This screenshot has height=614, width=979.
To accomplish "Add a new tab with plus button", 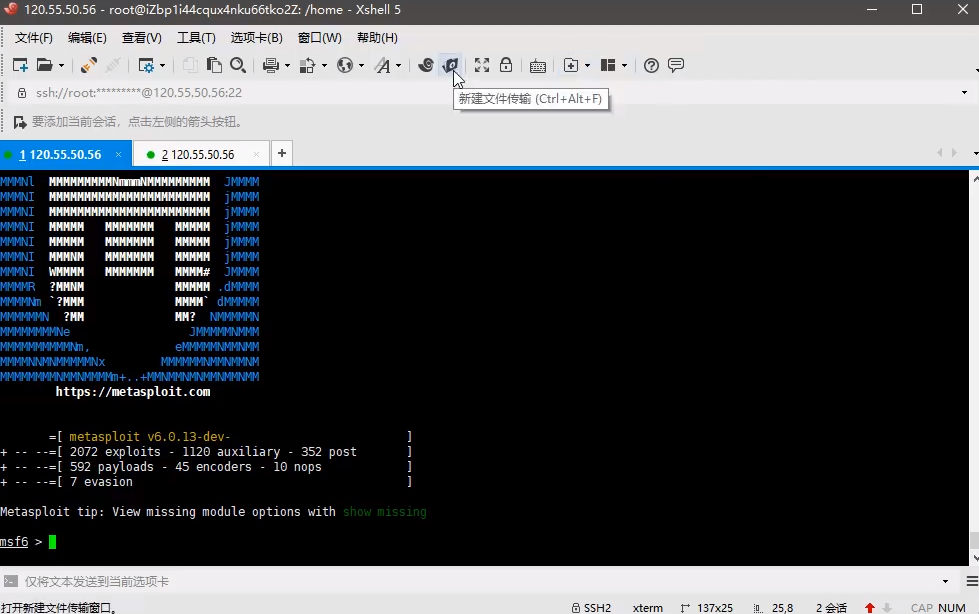I will point(282,153).
